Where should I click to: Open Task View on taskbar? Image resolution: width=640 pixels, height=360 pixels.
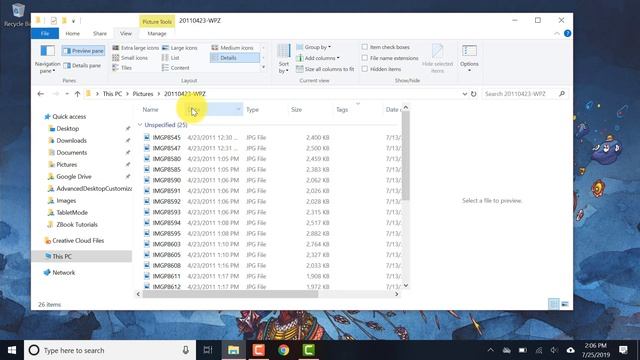click(x=208, y=350)
